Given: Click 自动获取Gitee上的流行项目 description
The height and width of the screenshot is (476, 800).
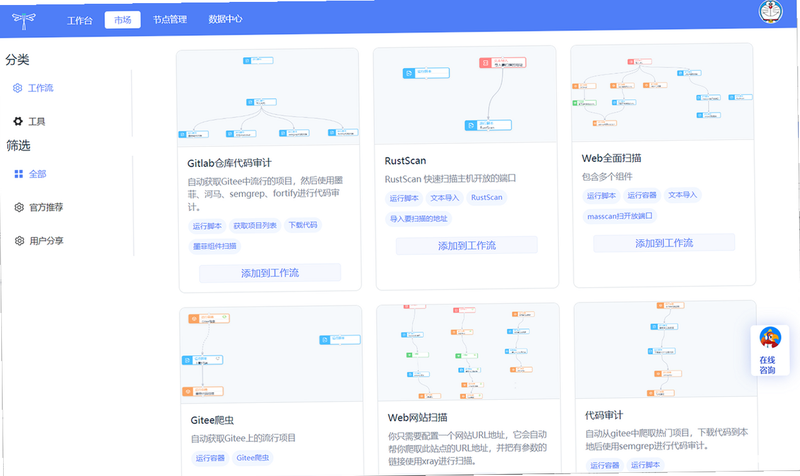Looking at the screenshot, I should tap(243, 438).
